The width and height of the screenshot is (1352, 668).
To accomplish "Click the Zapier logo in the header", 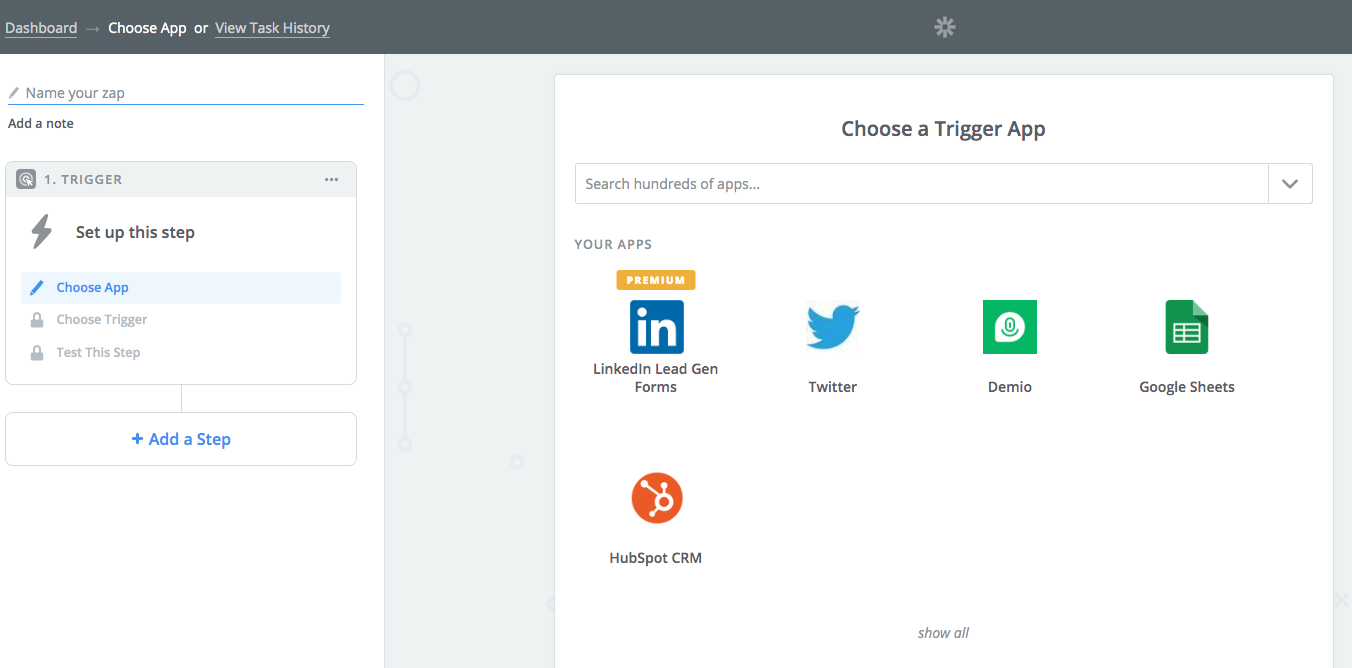I will 945,27.
